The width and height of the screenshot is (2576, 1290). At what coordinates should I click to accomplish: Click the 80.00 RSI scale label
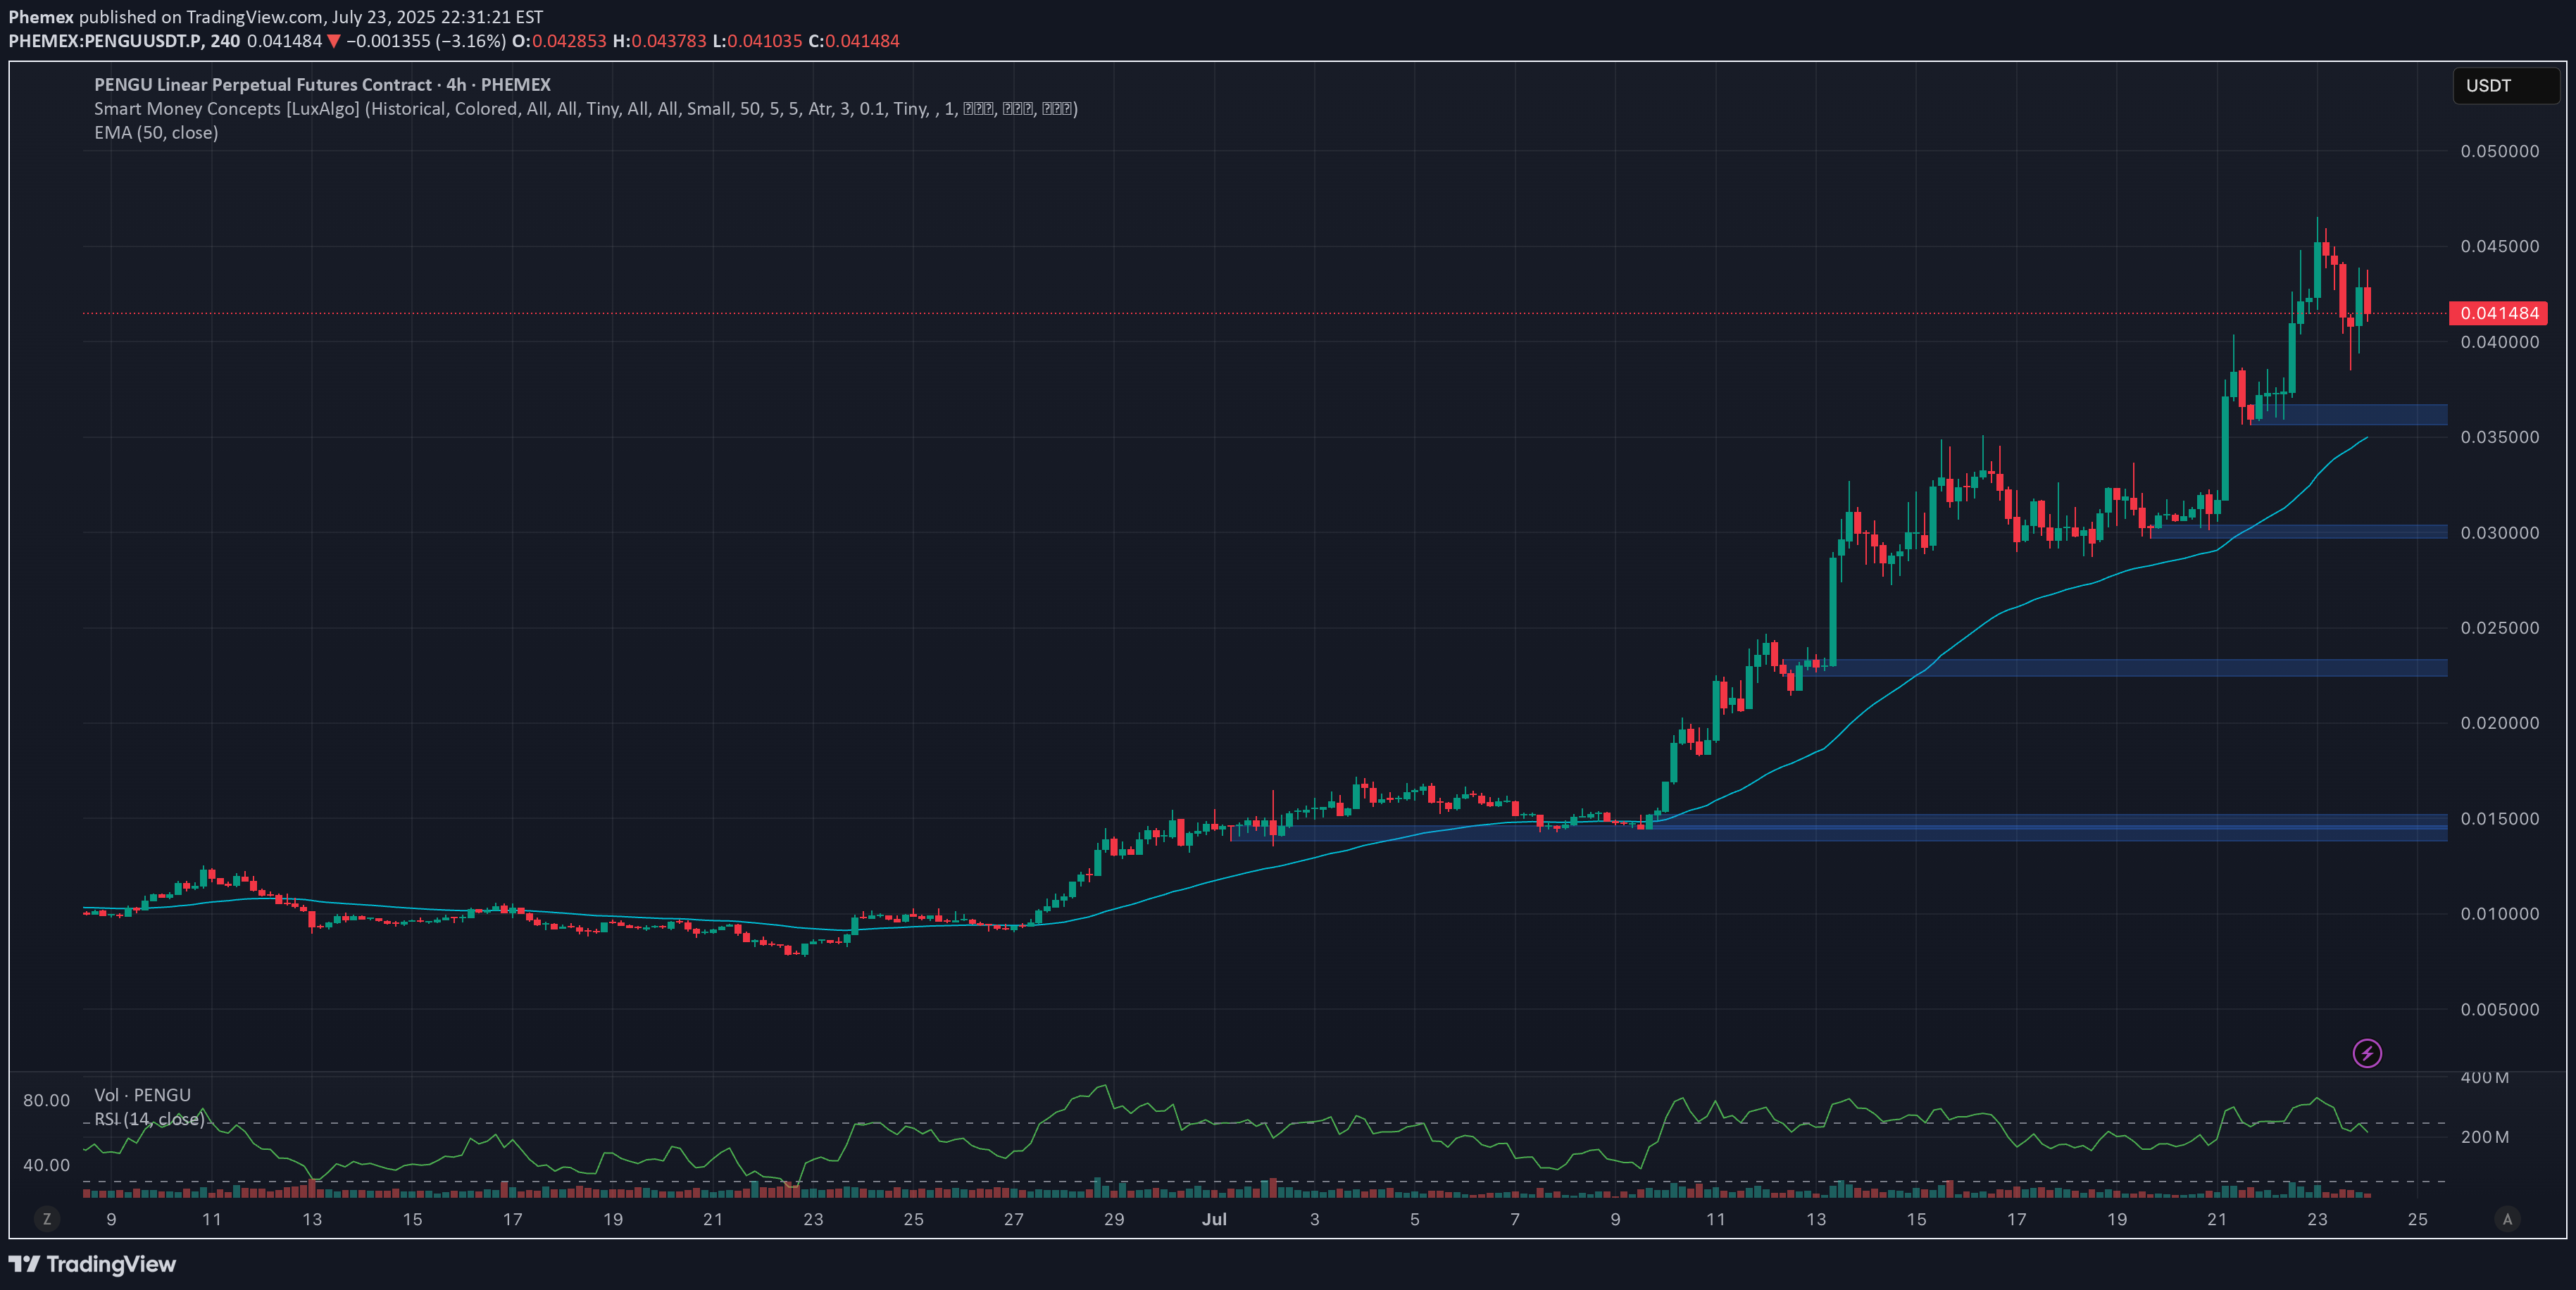tap(46, 1101)
